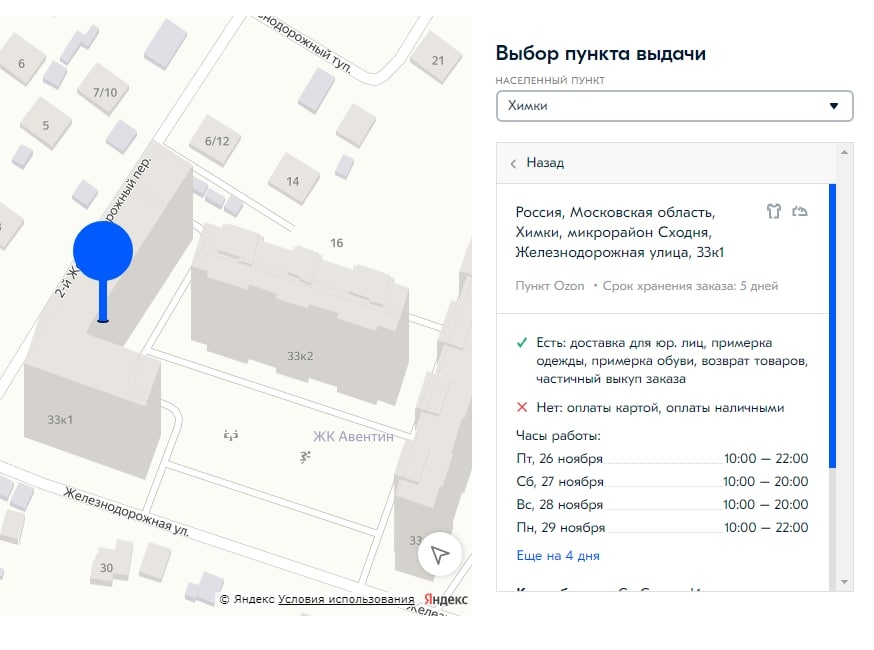Click the sports ground icon on map

tap(304, 457)
